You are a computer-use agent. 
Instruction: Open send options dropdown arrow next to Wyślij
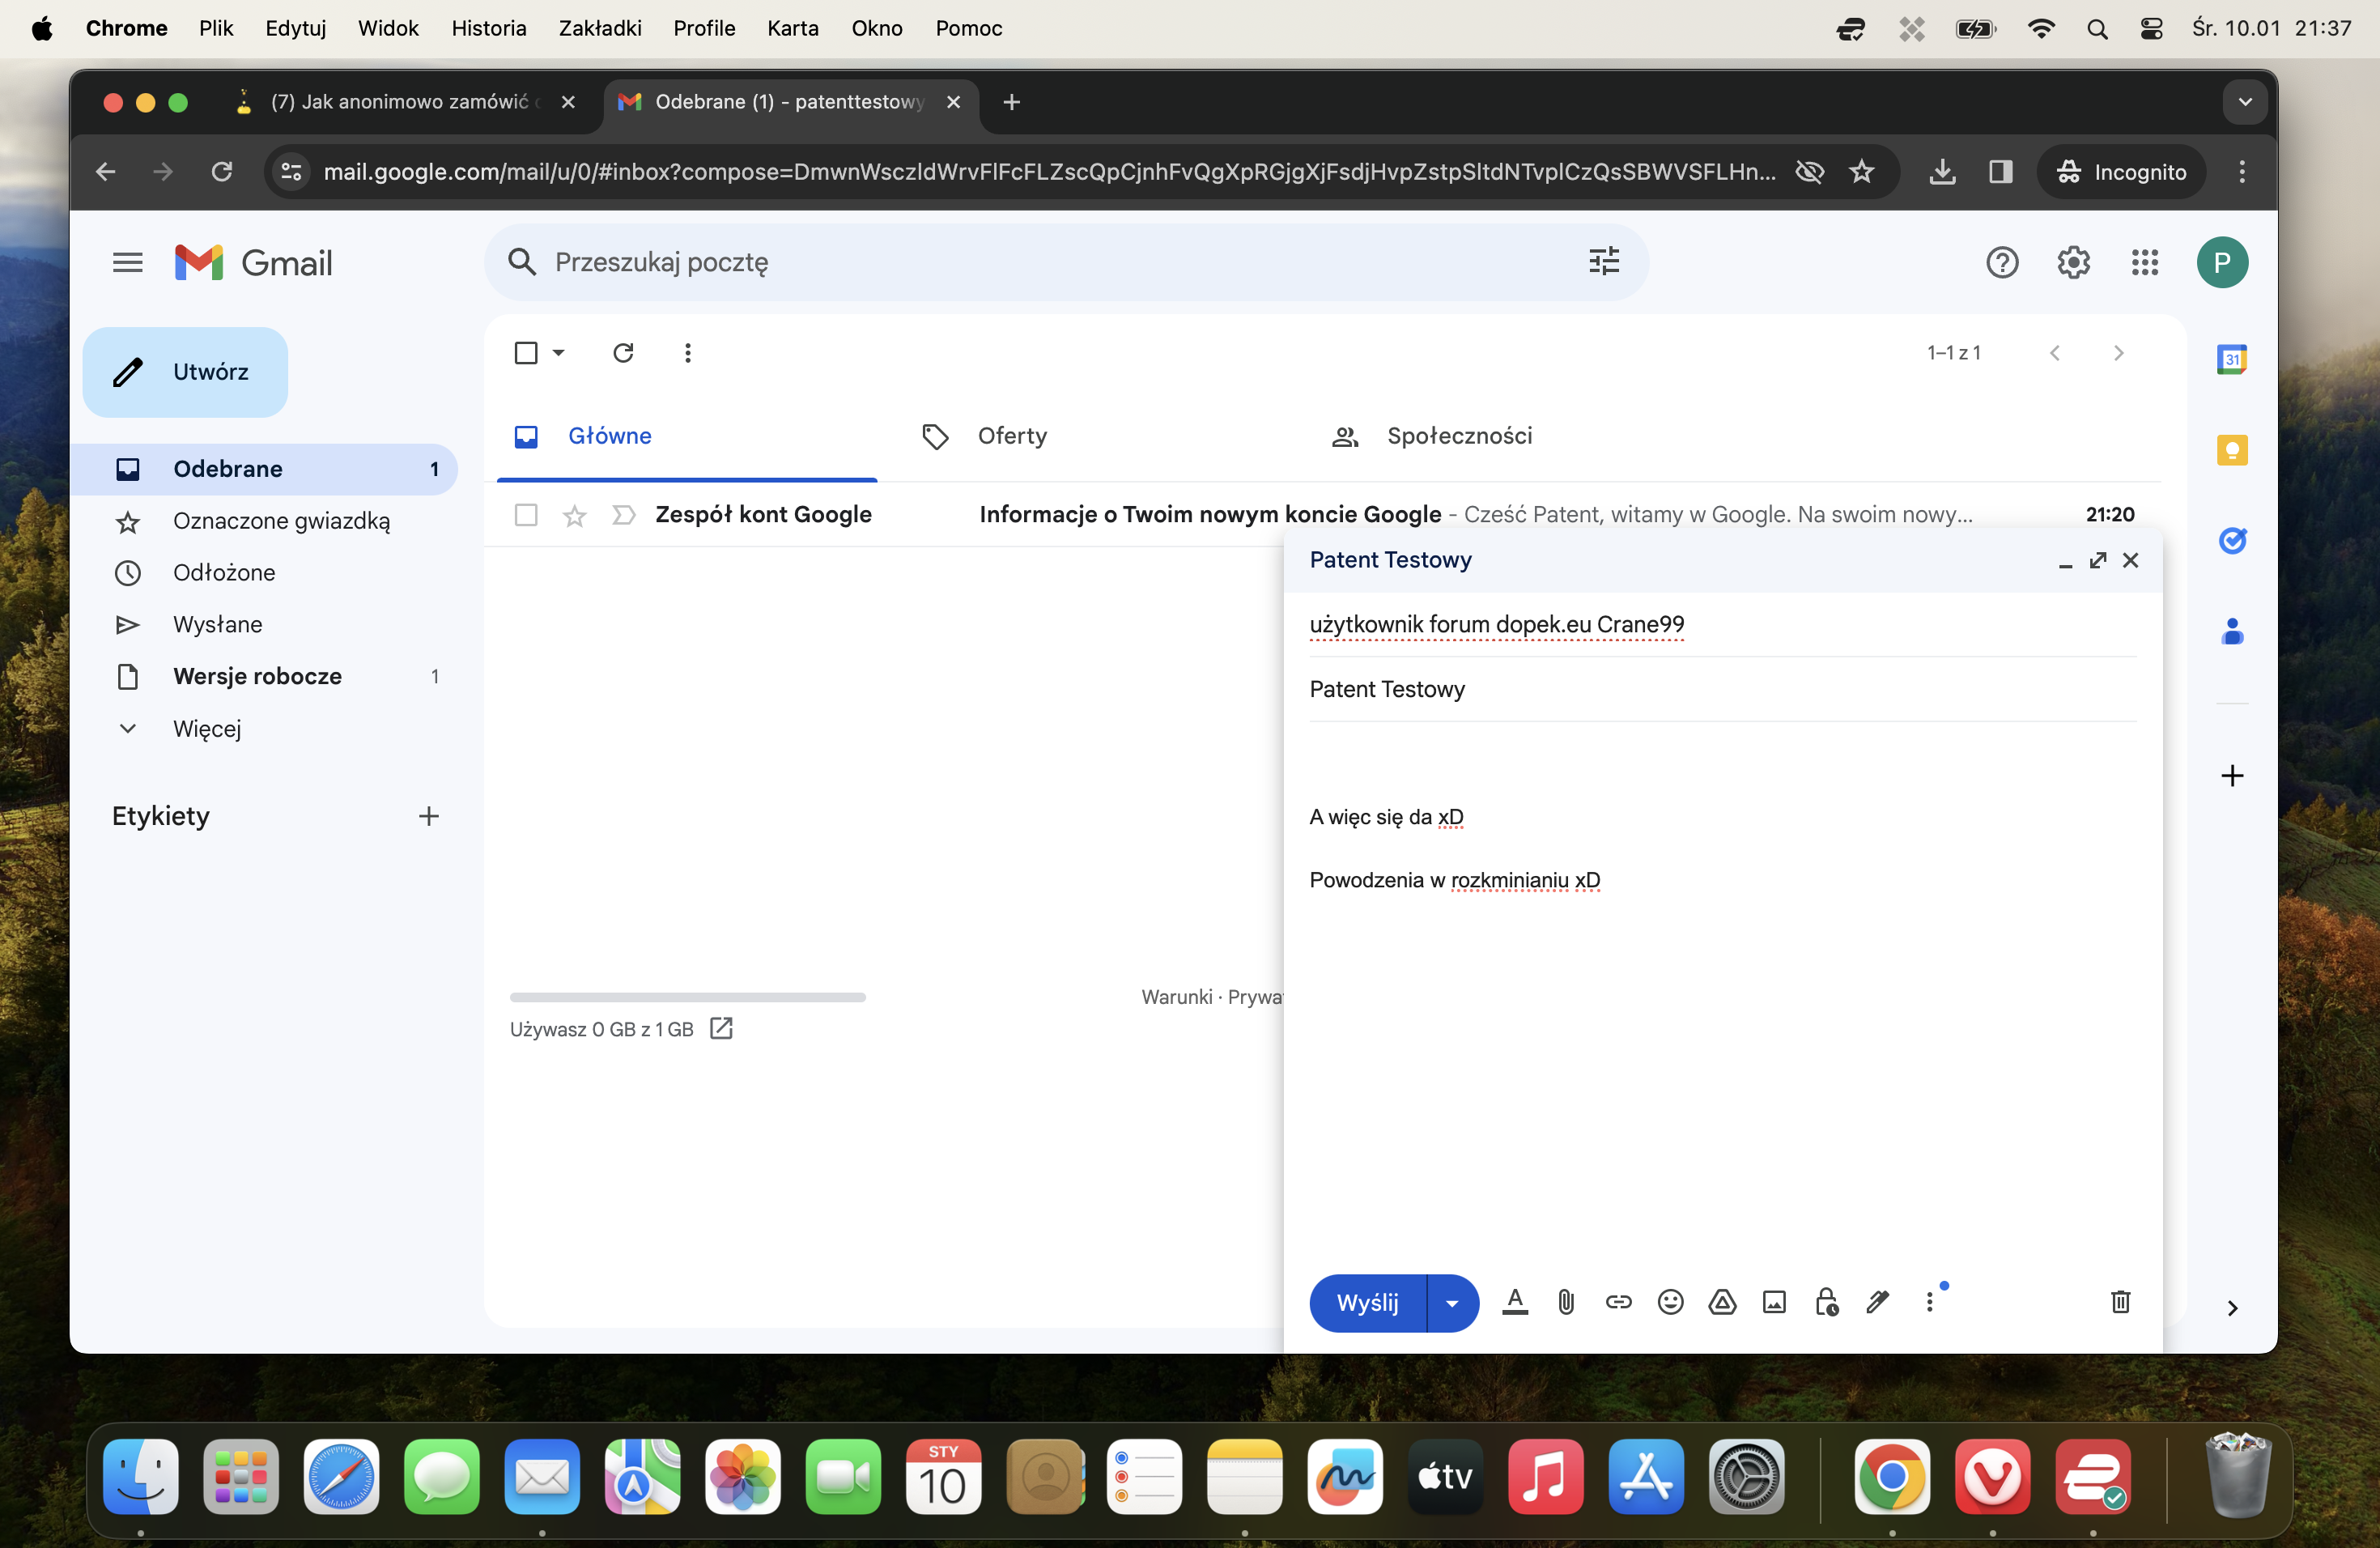click(1453, 1303)
